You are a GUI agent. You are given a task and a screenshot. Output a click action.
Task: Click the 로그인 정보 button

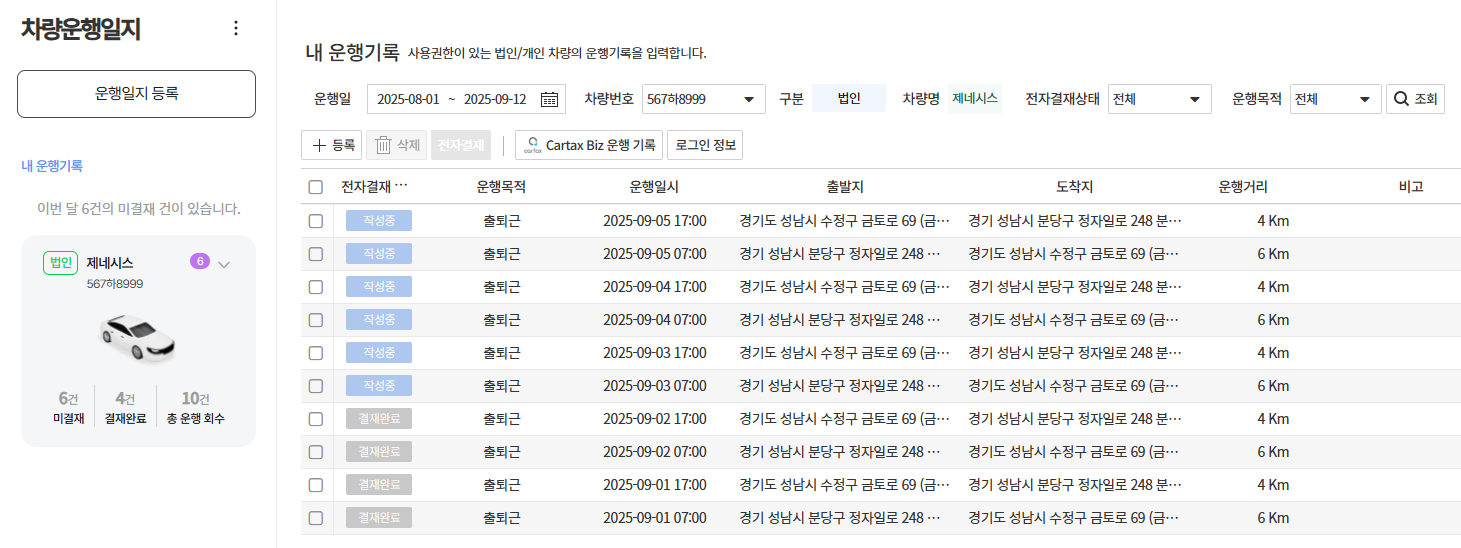[x=705, y=145]
